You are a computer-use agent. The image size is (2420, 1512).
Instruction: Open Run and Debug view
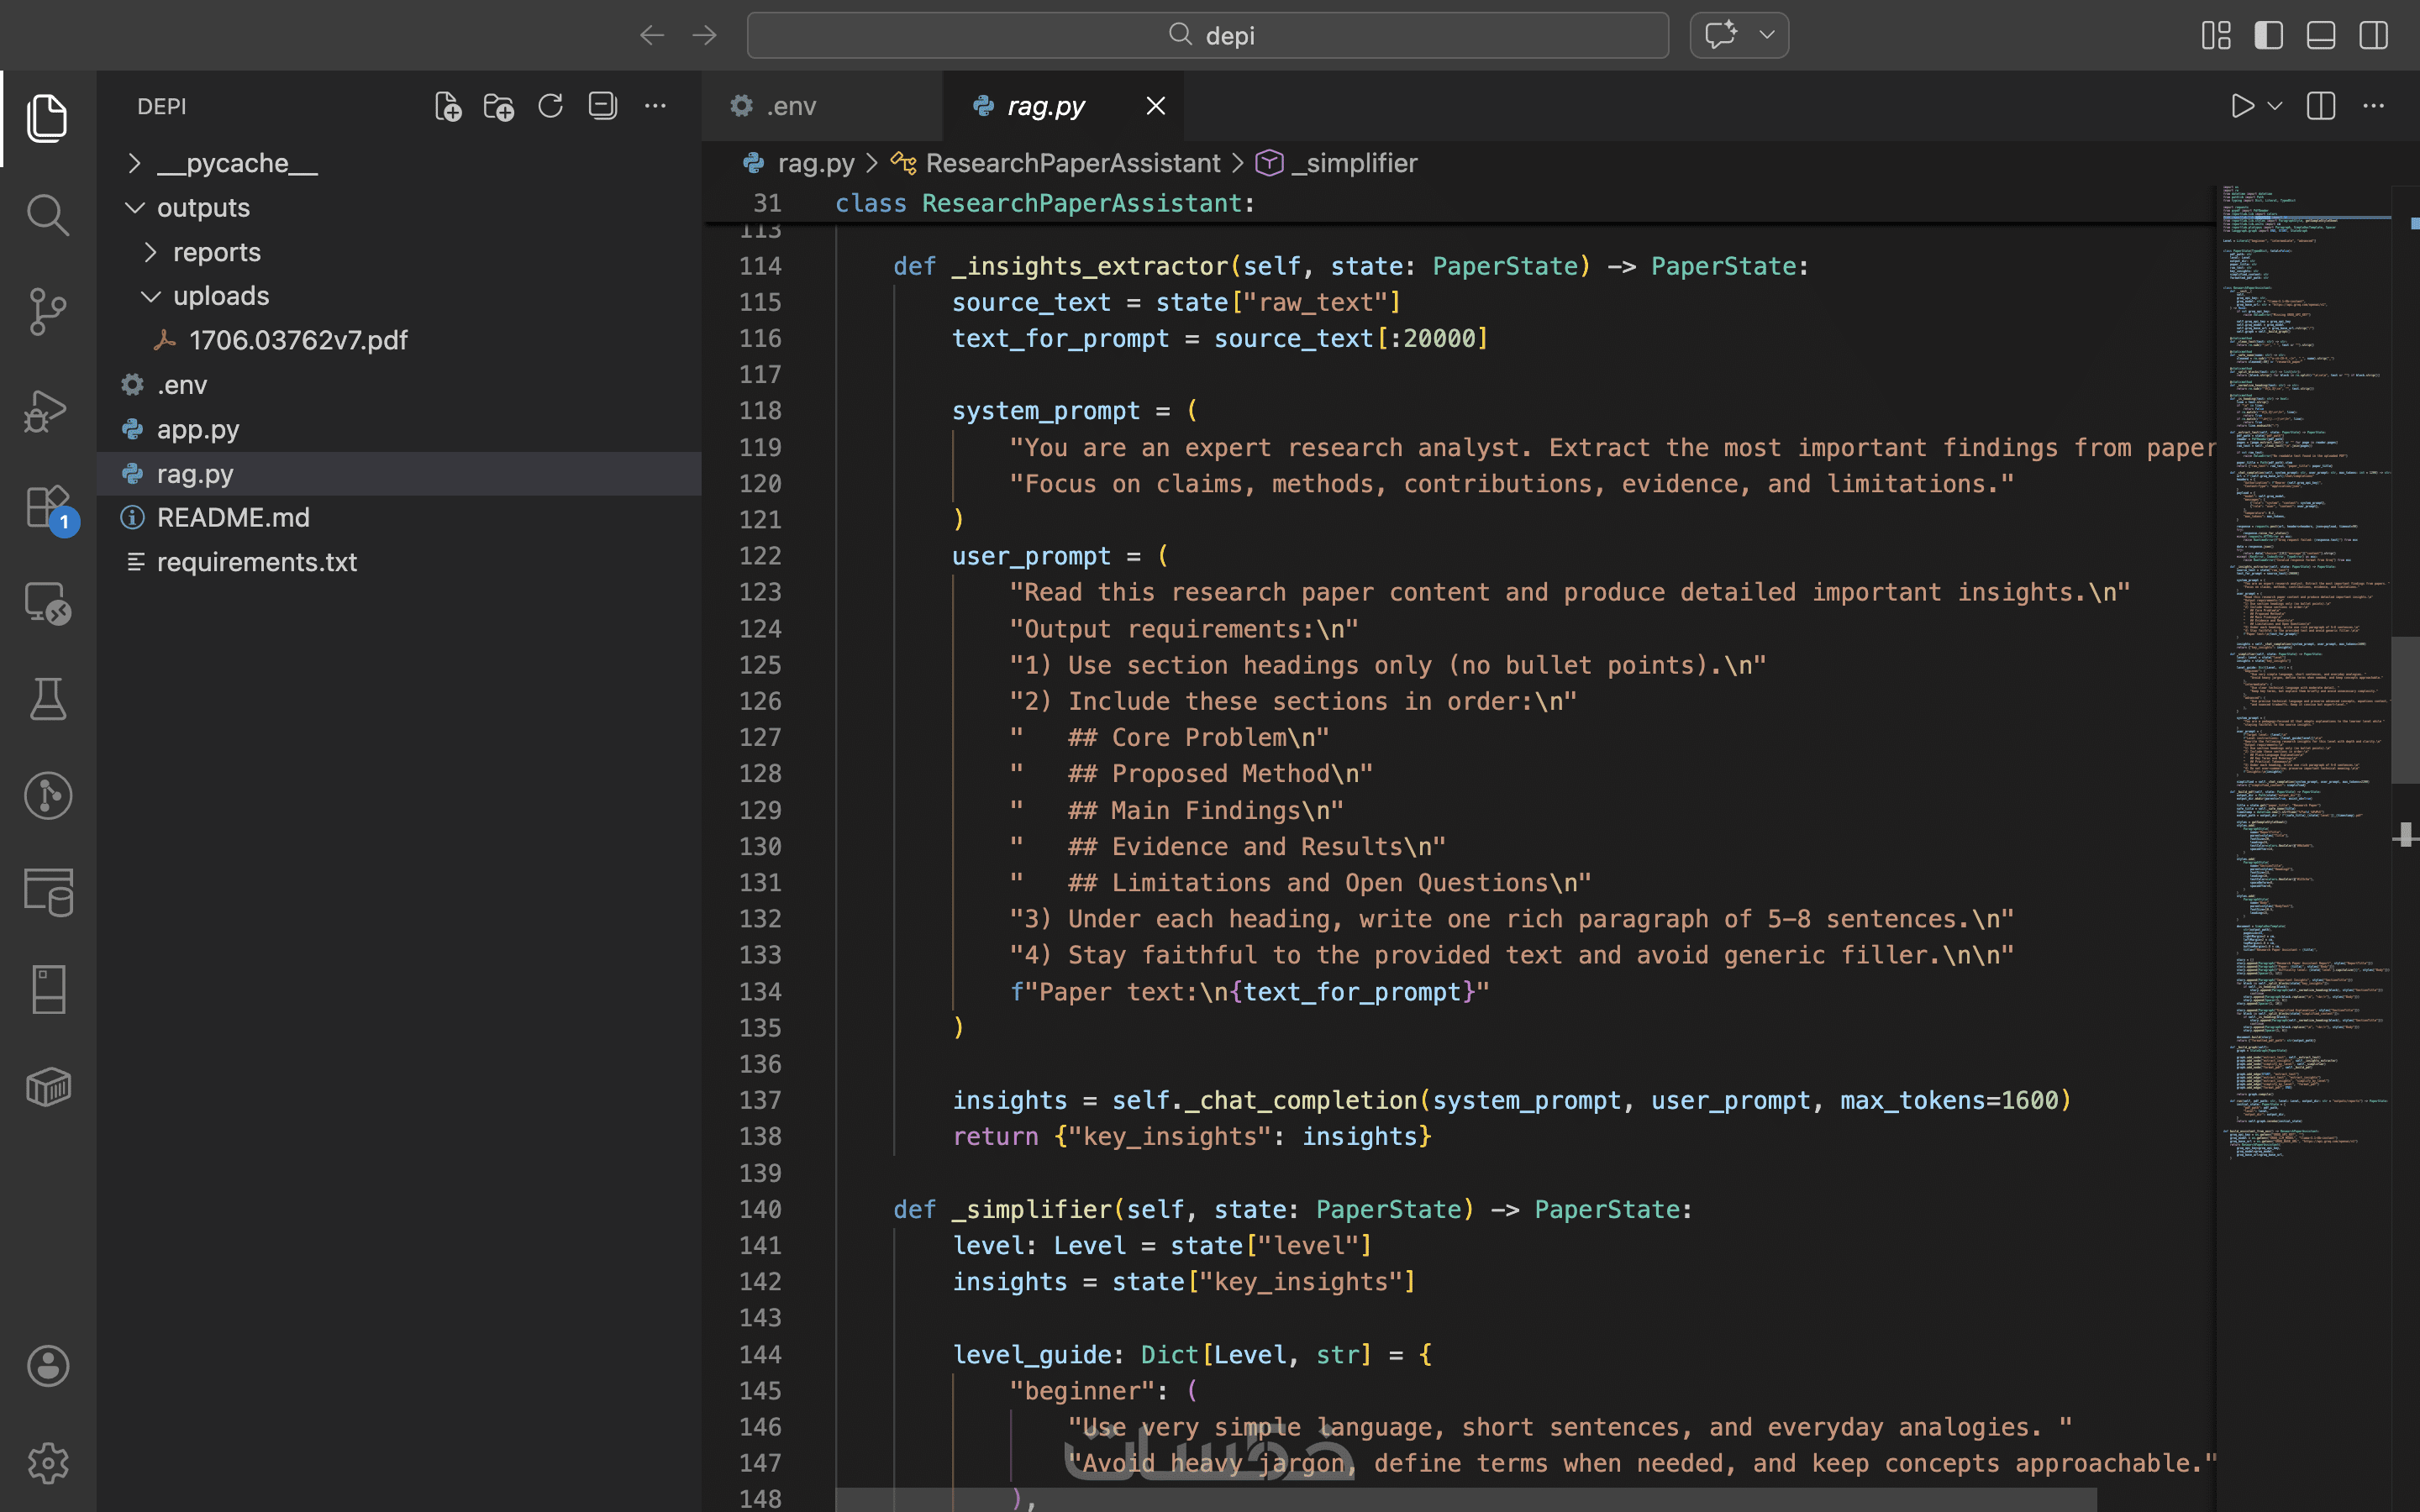pyautogui.click(x=47, y=409)
